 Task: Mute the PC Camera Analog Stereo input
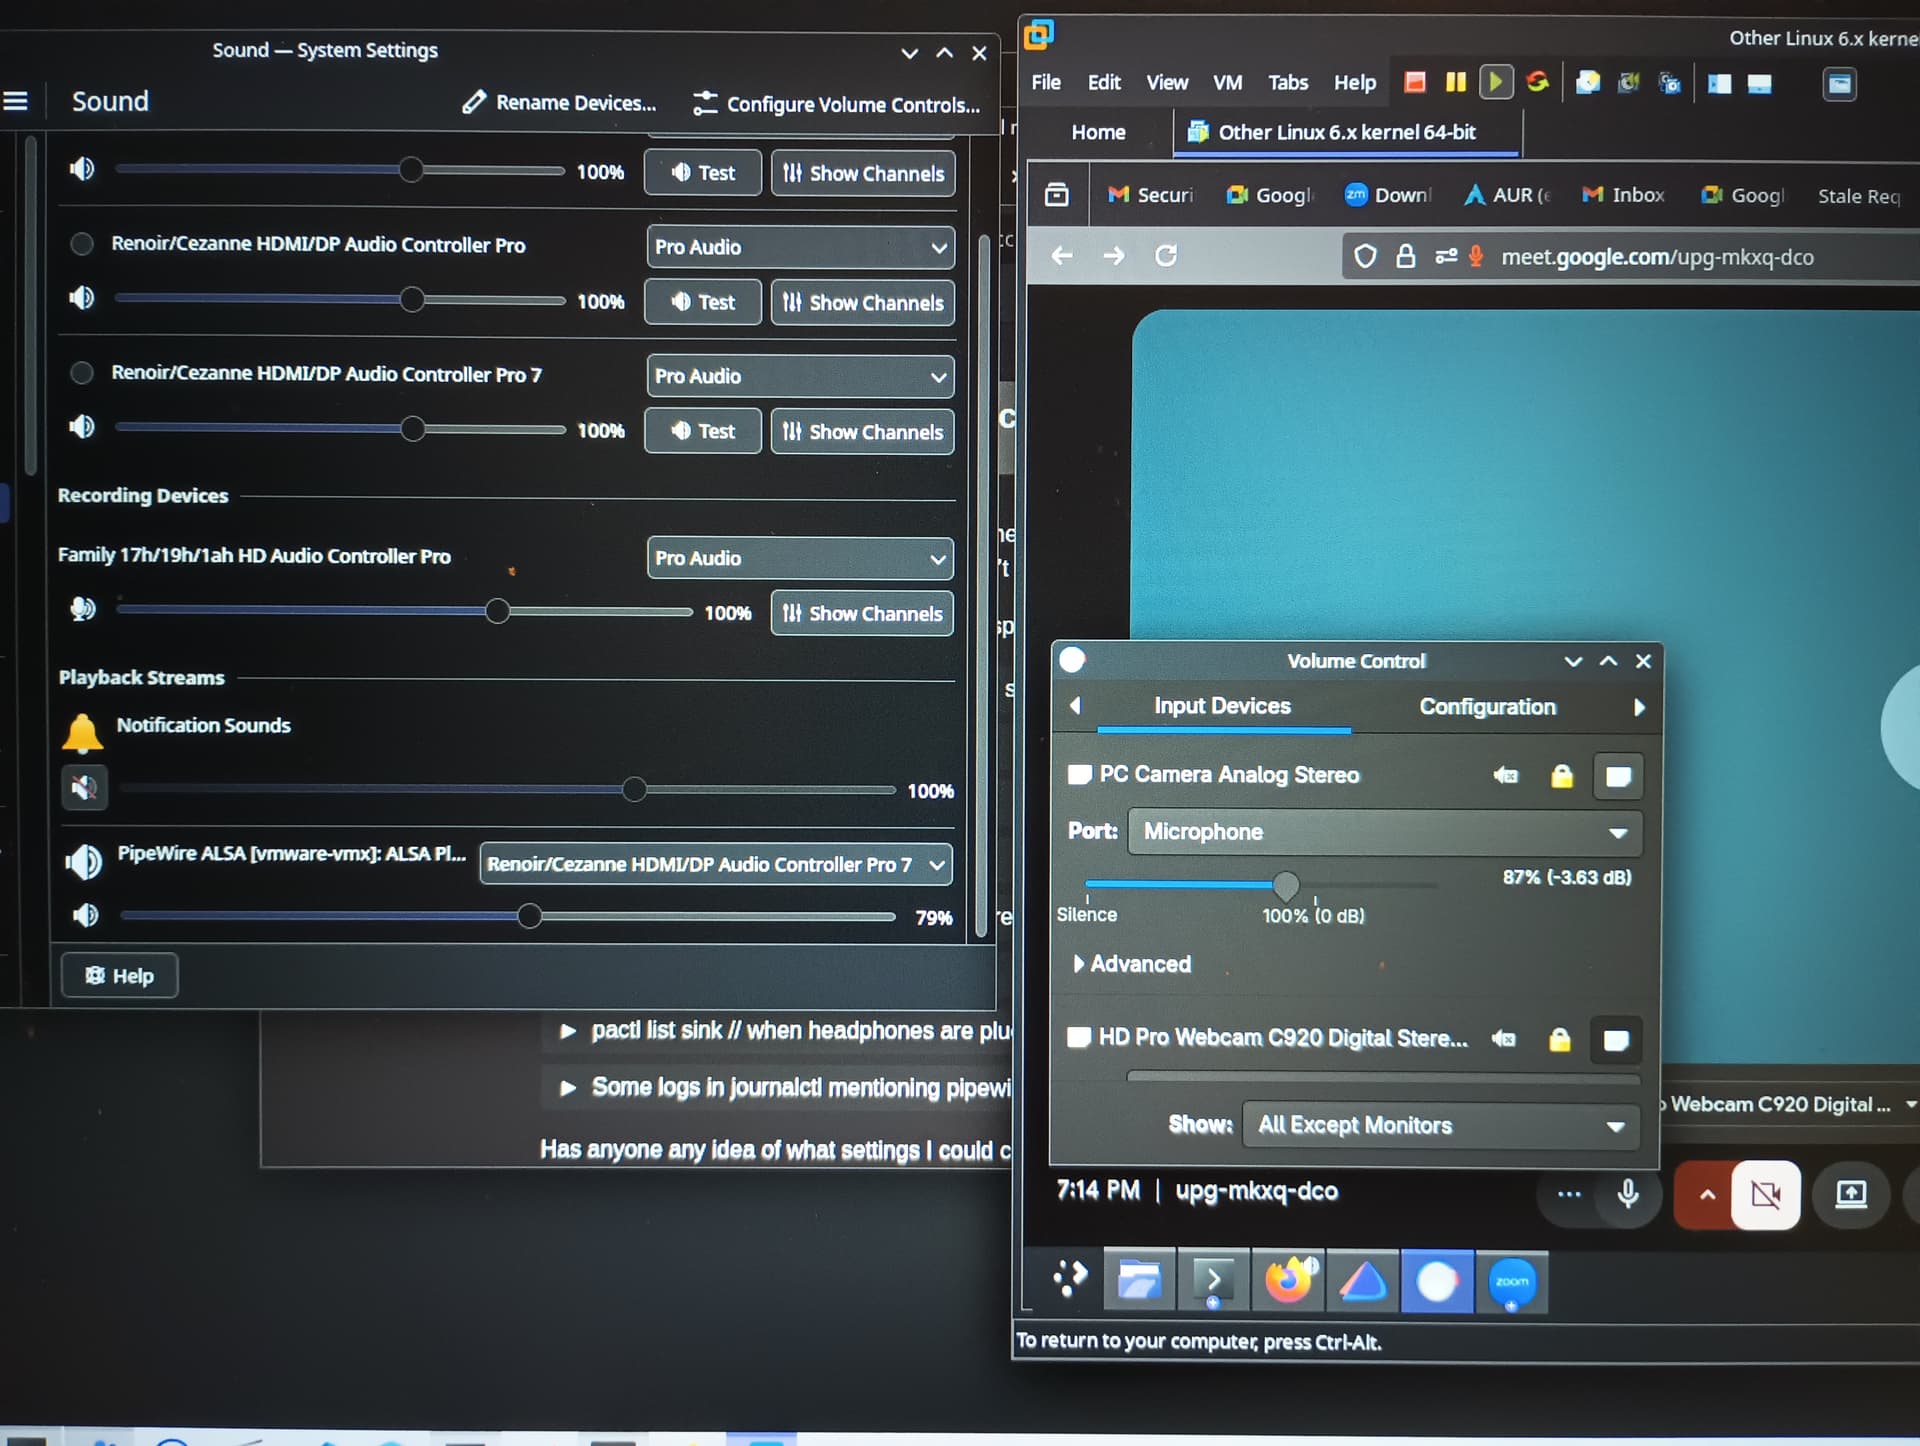(1505, 775)
